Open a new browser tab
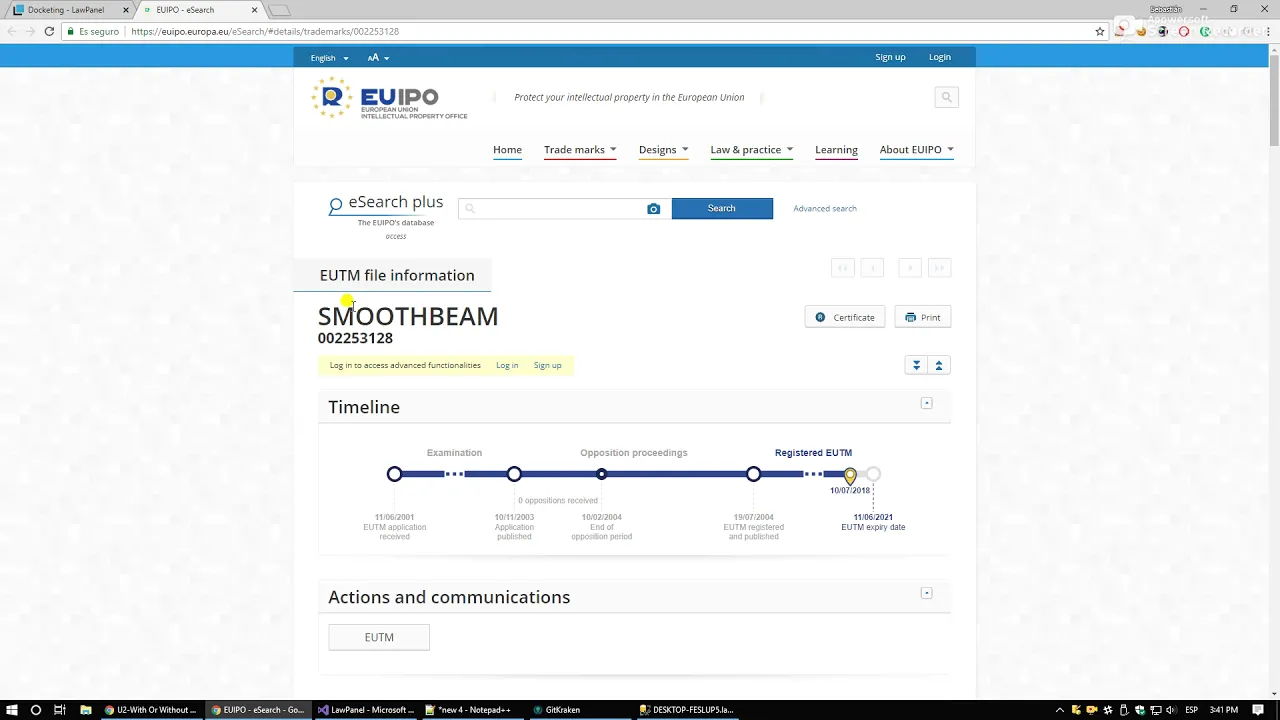1280x720 pixels. [281, 10]
